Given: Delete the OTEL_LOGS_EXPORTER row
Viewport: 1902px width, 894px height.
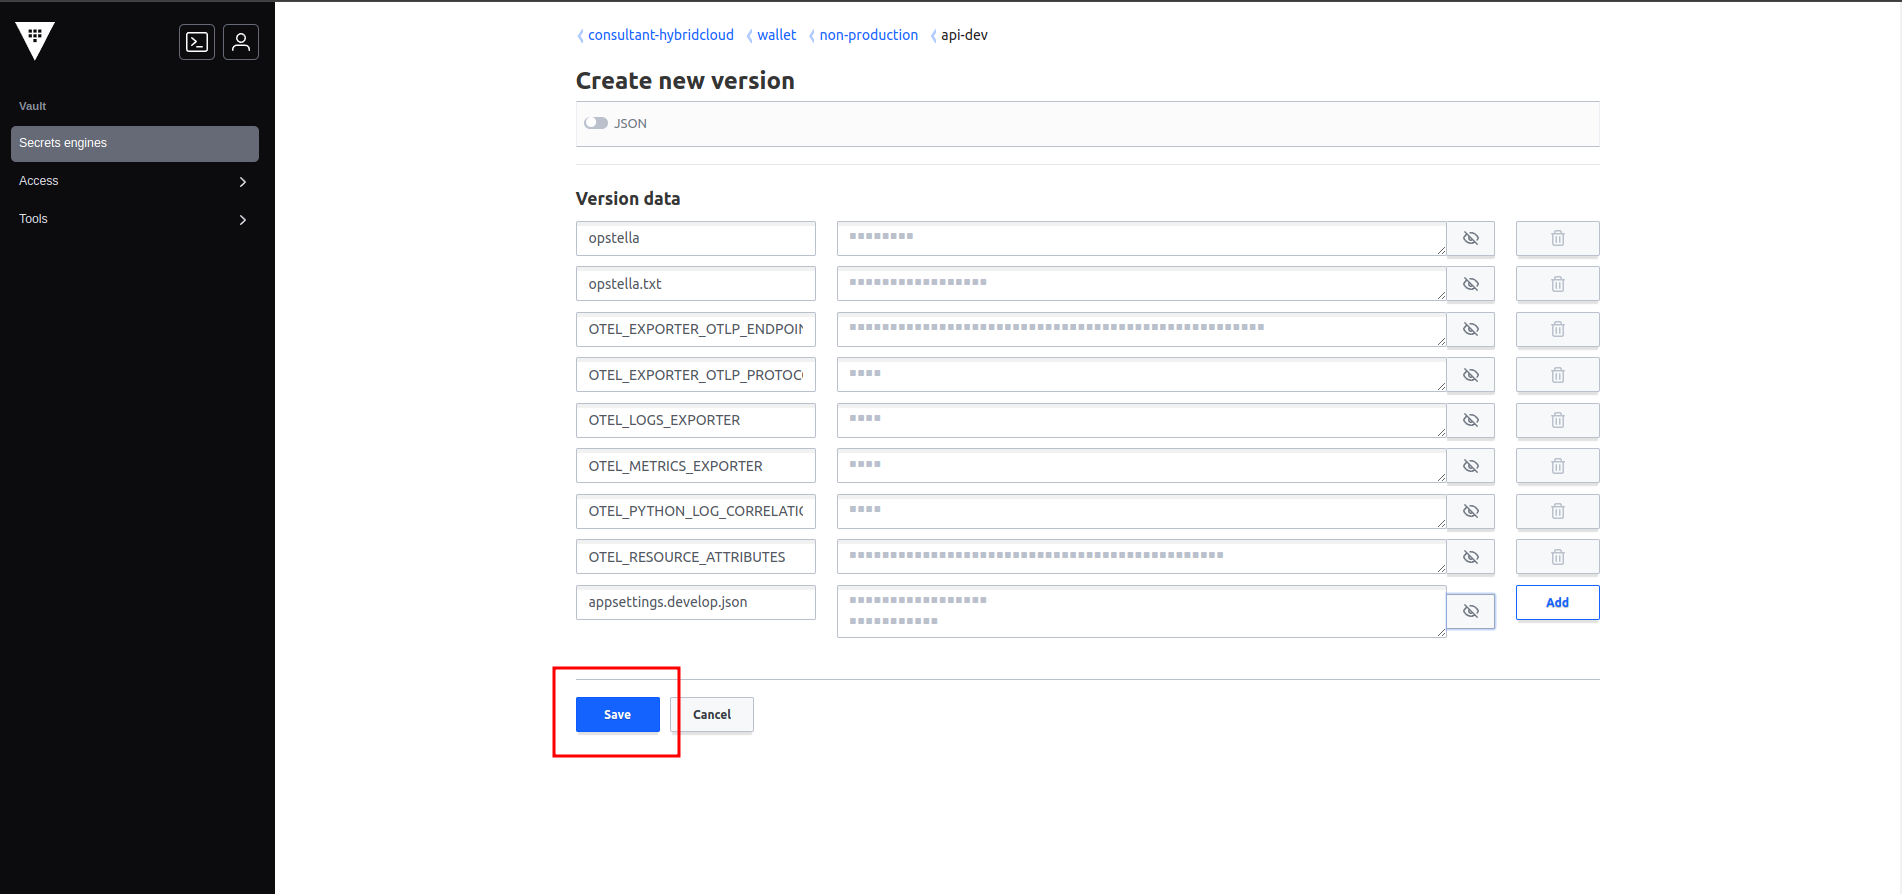Looking at the screenshot, I should tap(1557, 420).
